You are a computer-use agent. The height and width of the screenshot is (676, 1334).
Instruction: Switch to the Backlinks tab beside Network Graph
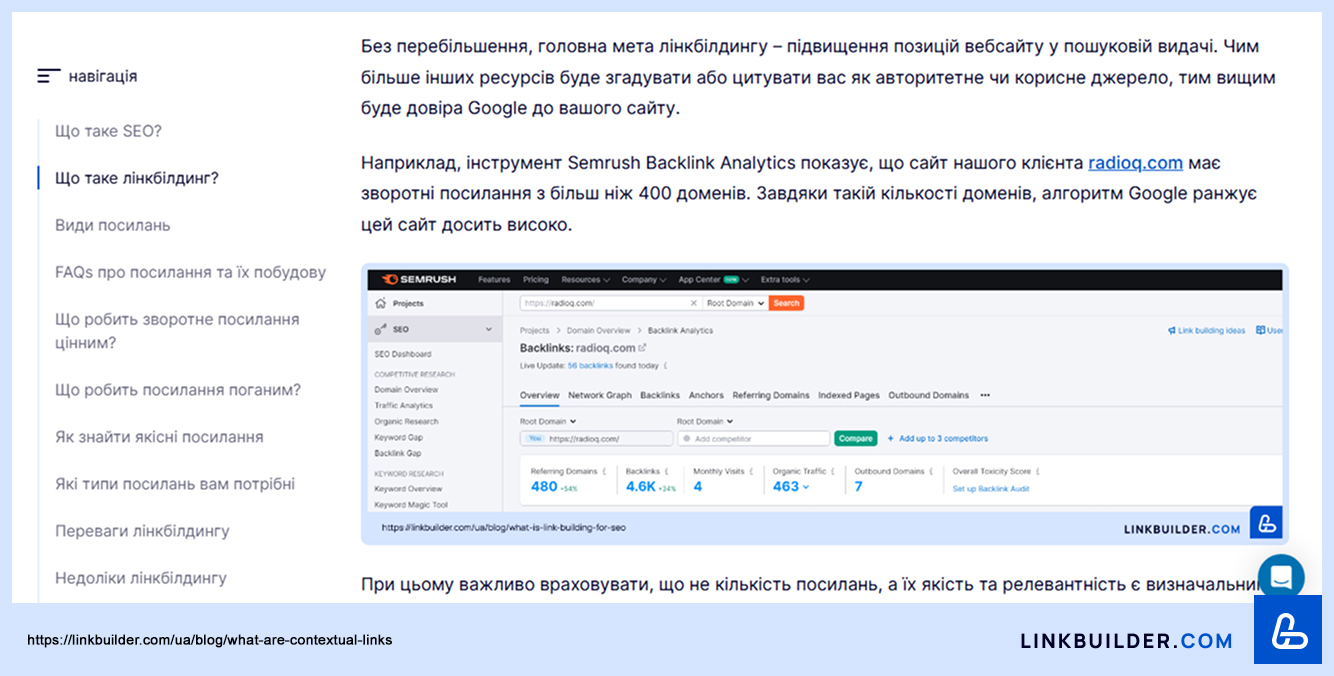[660, 395]
